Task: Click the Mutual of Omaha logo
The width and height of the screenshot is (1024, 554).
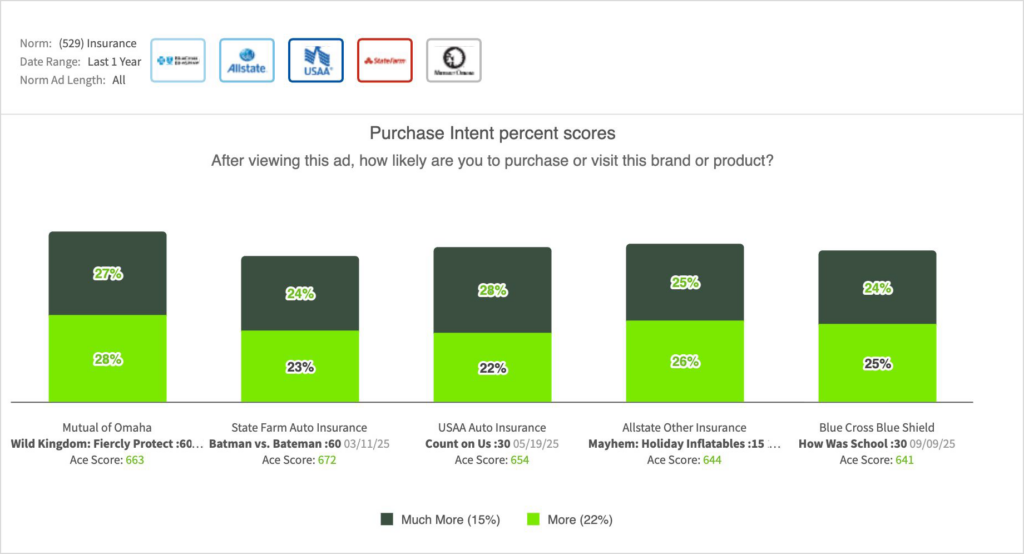Action: (x=453, y=60)
